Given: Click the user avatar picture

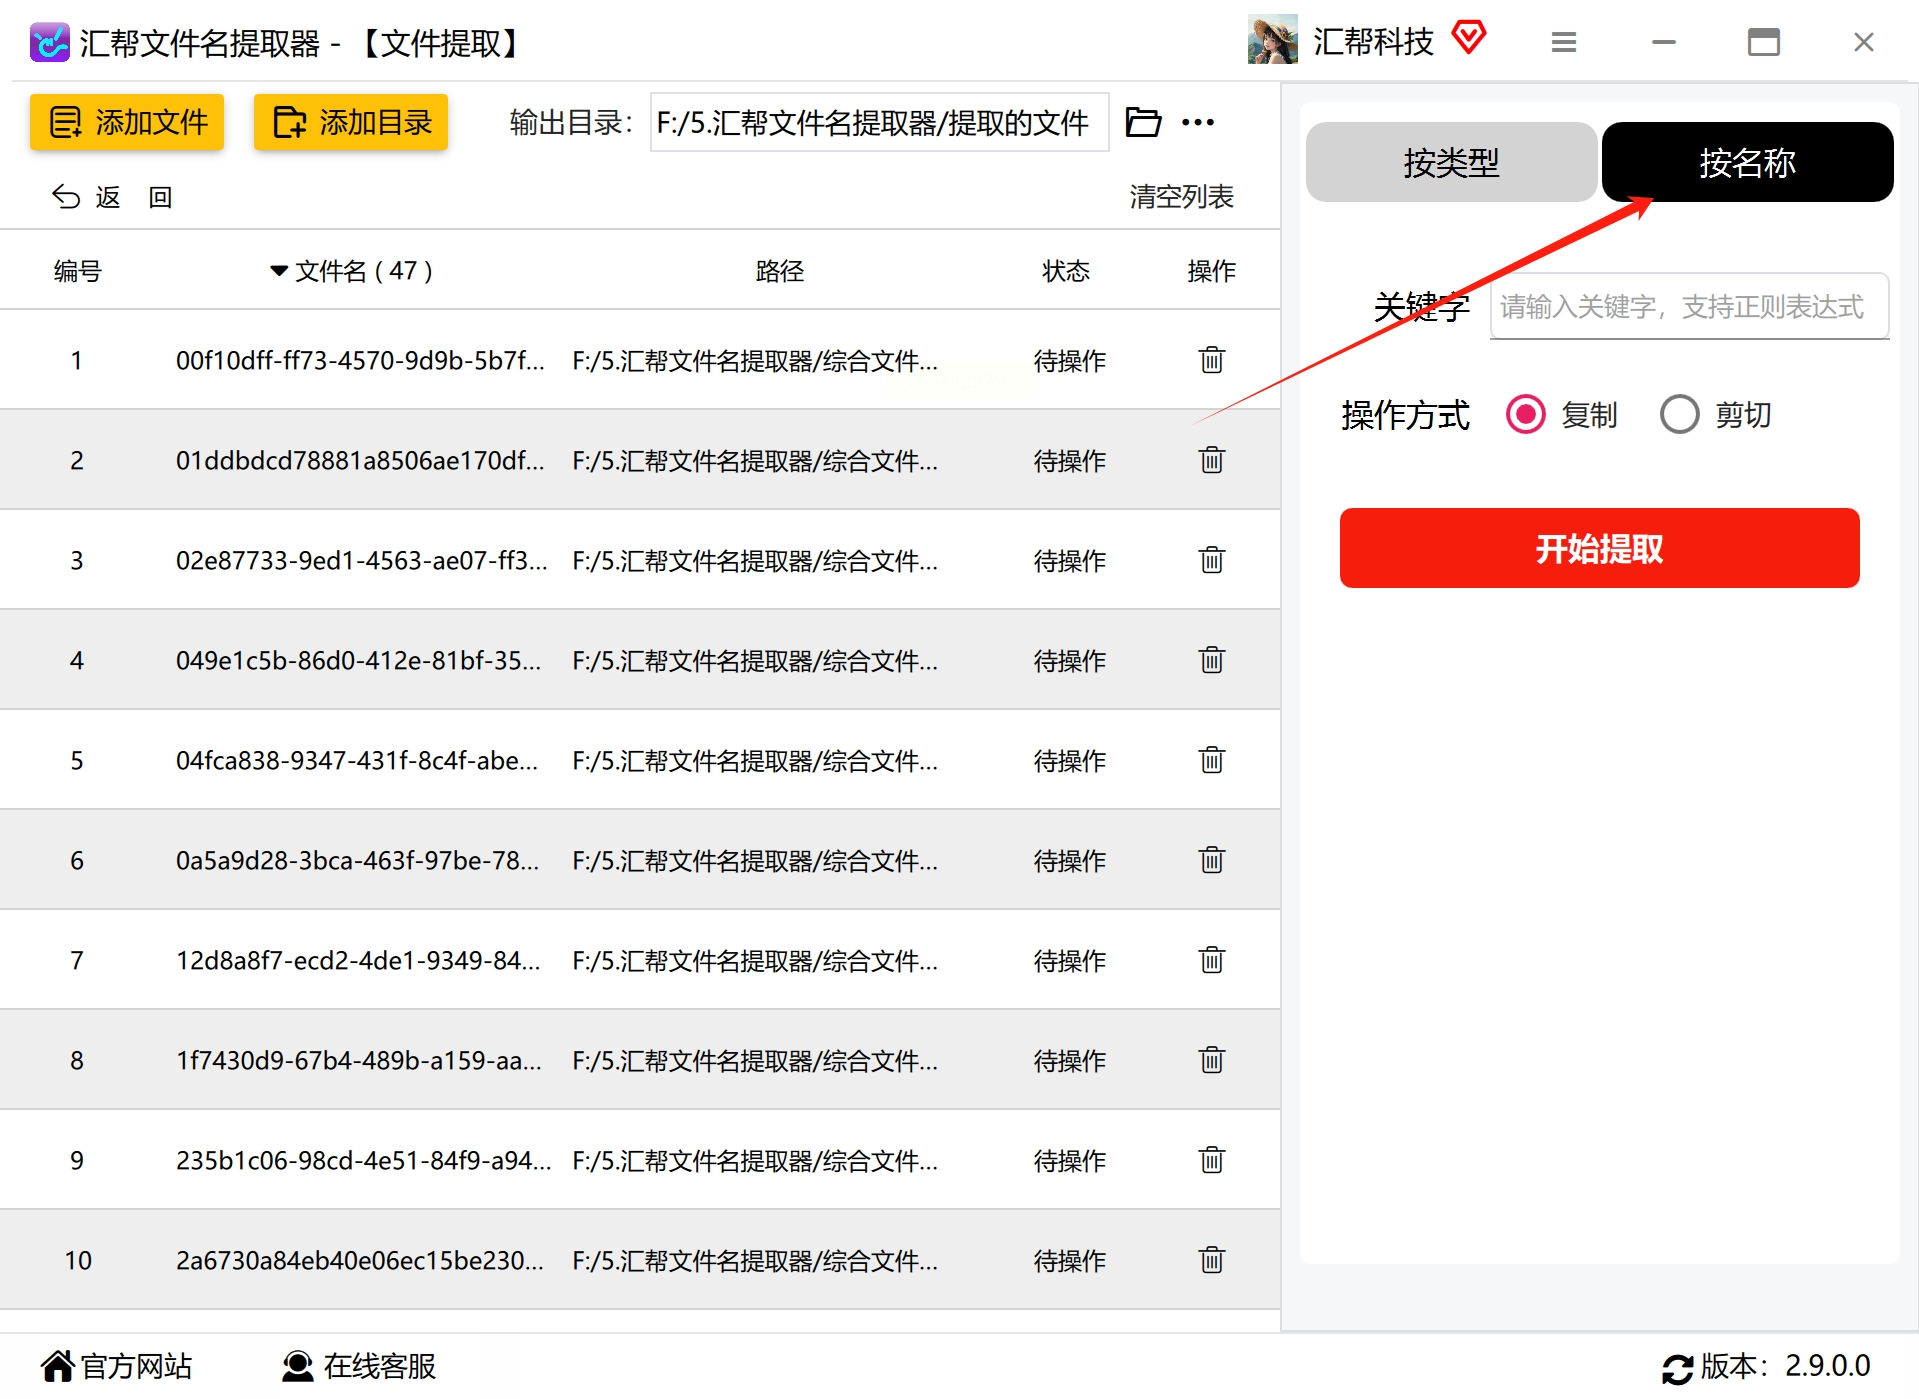Looking at the screenshot, I should [1272, 40].
